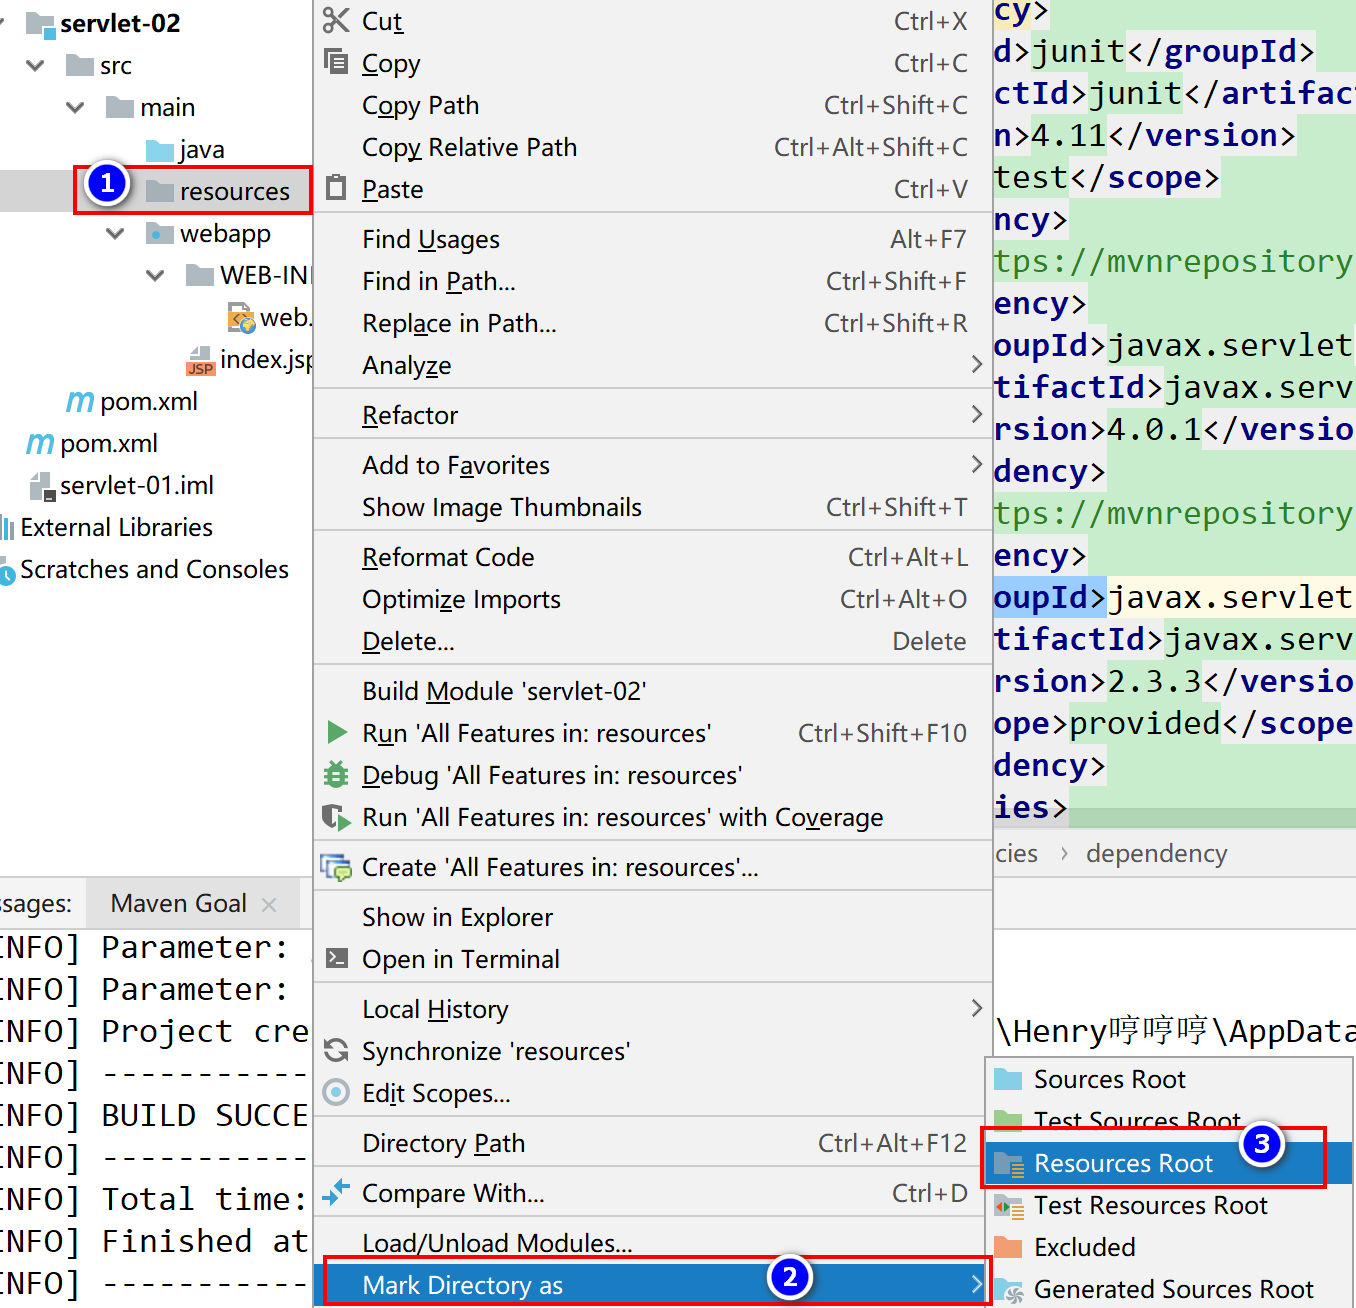Click the index.jsp file icon
The width and height of the screenshot is (1356, 1308).
(x=201, y=361)
